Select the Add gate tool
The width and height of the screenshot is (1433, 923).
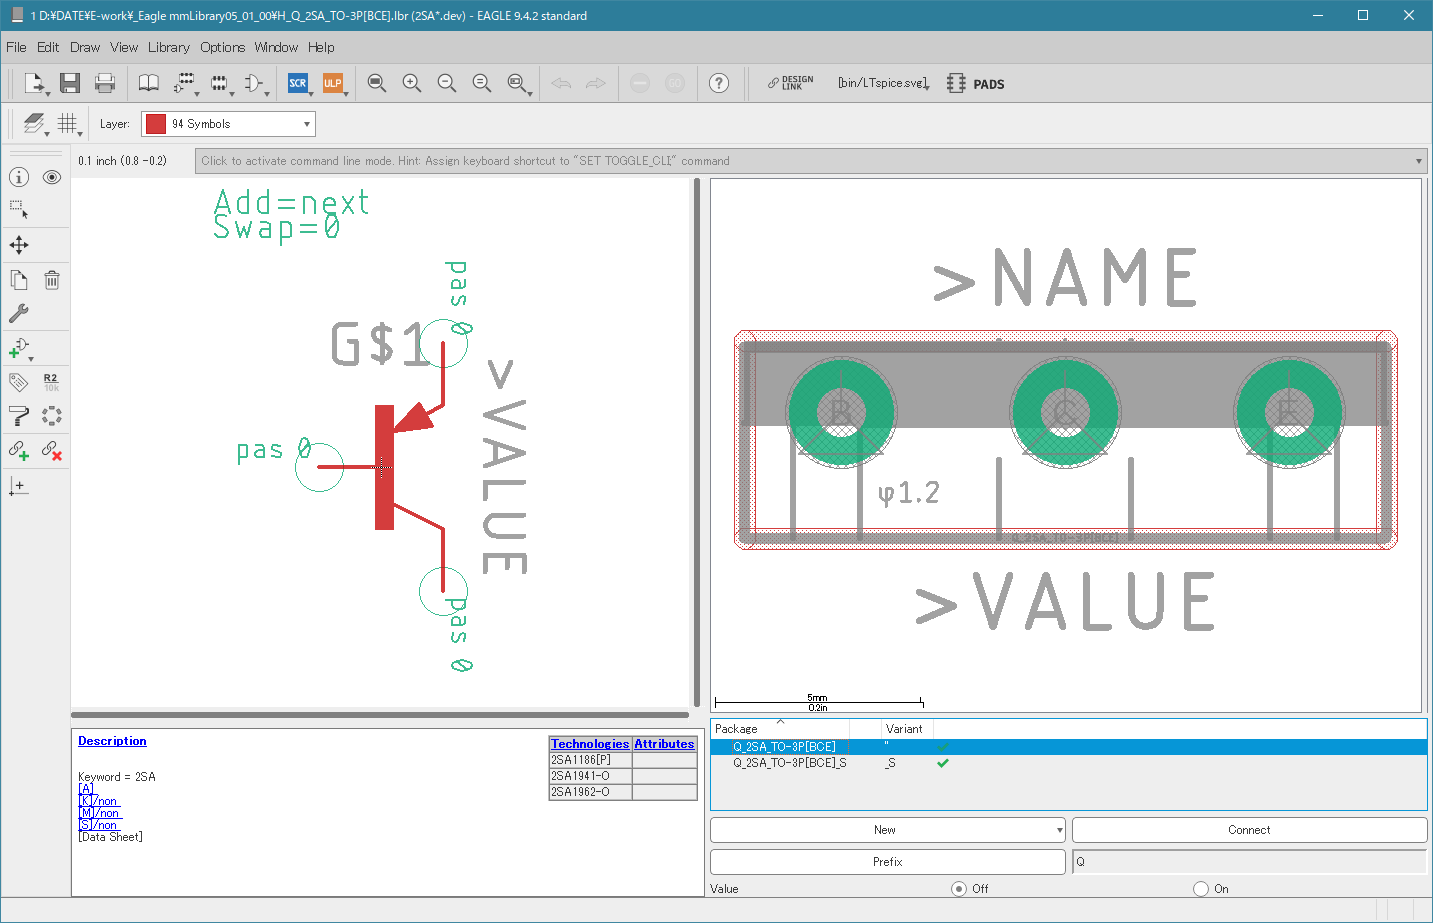pos(19,348)
